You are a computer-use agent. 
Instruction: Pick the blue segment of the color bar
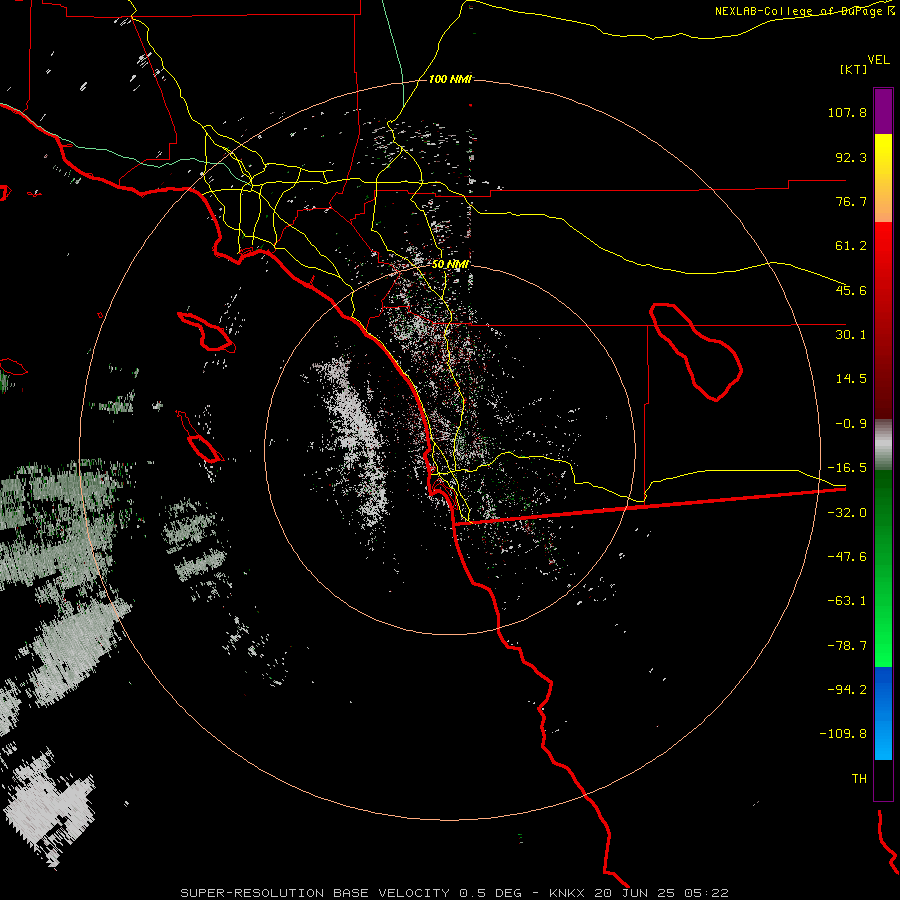883,713
